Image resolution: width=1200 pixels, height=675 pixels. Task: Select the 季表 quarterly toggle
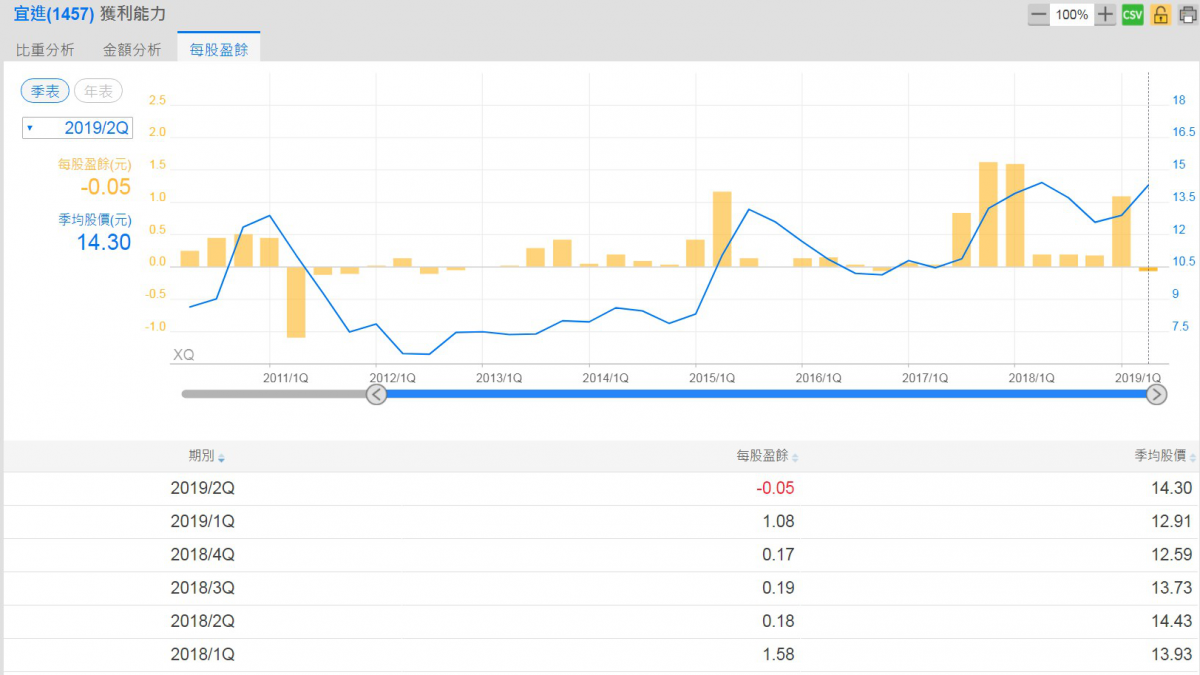click(45, 91)
